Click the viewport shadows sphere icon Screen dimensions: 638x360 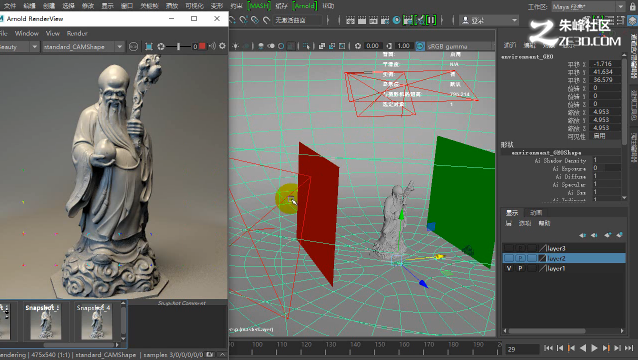click(261, 46)
